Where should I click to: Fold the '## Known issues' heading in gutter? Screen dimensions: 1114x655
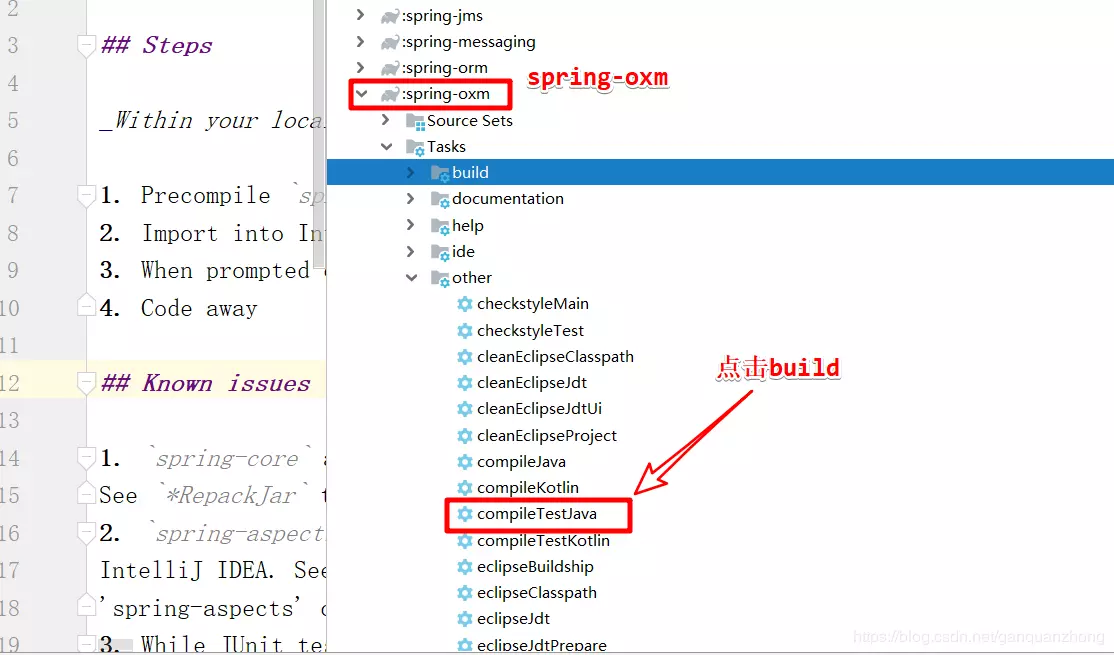tap(86, 384)
